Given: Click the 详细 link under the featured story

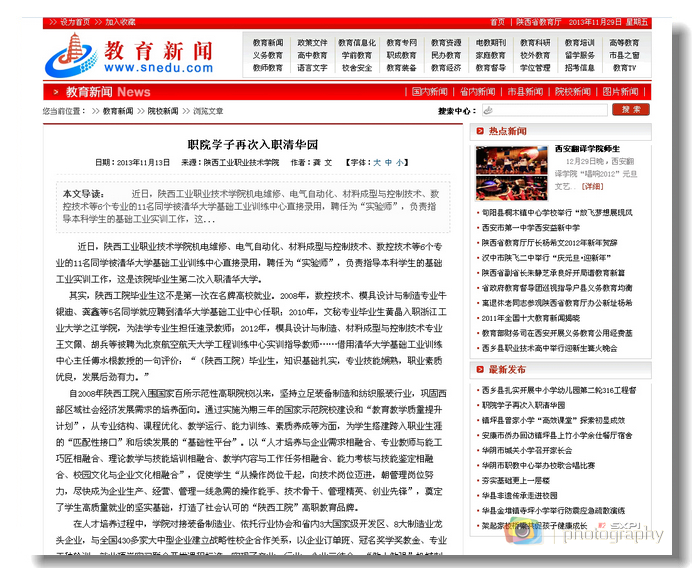Looking at the screenshot, I should [593, 186].
